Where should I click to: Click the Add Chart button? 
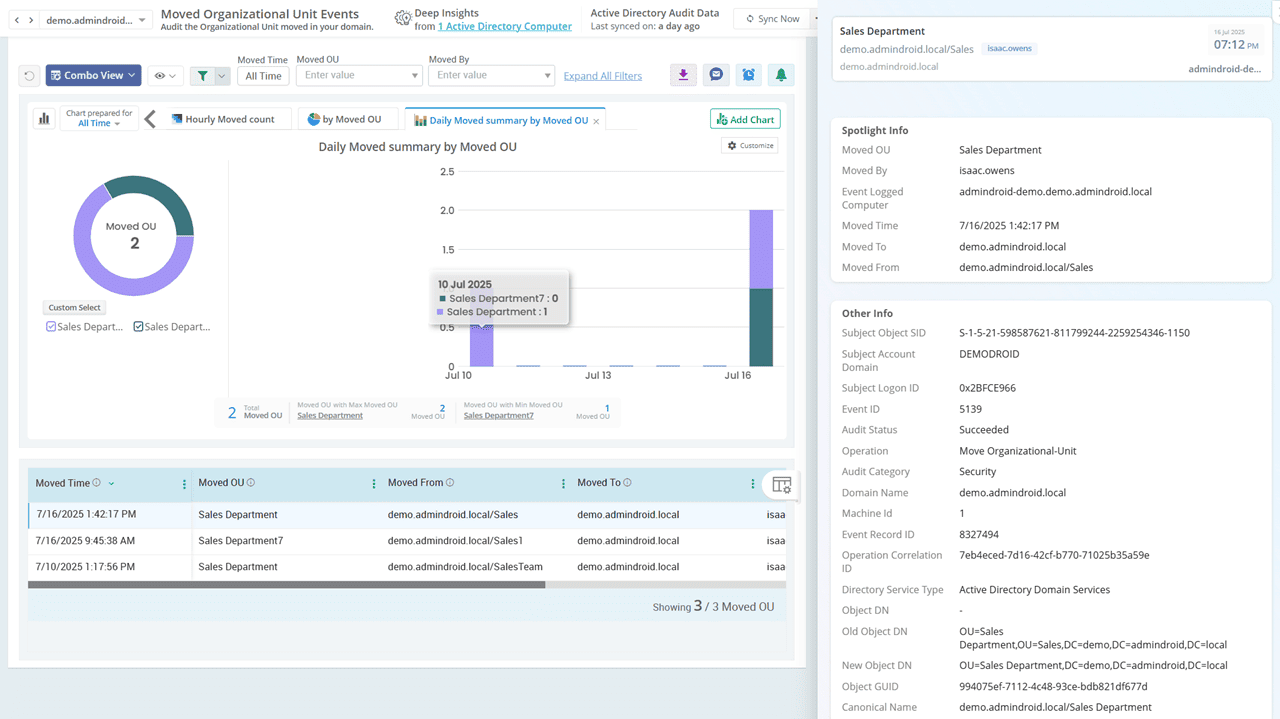tap(745, 119)
